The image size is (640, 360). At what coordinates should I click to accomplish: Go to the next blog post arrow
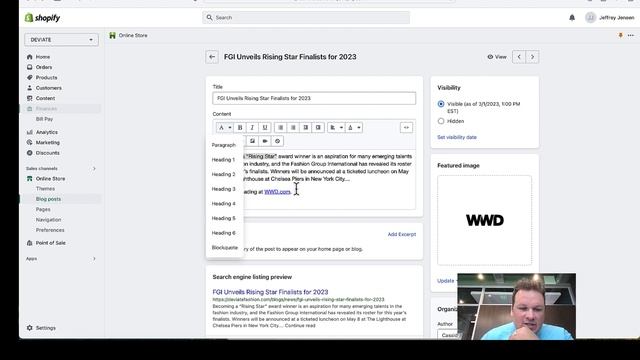point(532,57)
